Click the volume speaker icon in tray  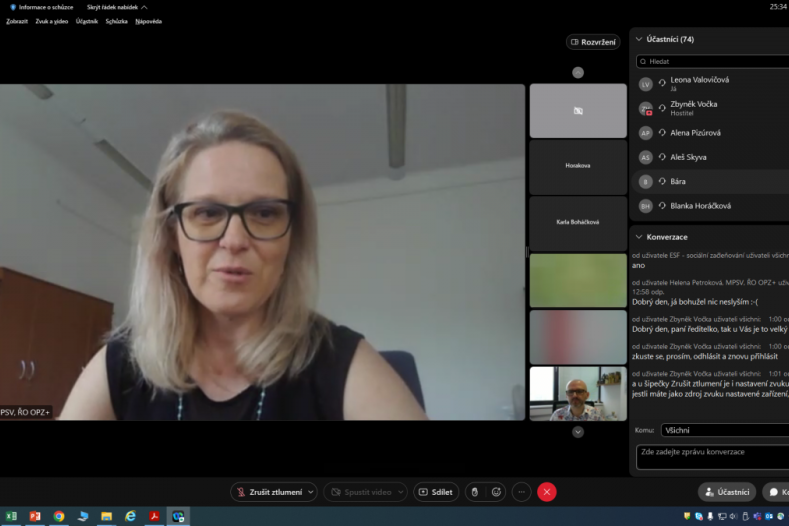click(734, 516)
